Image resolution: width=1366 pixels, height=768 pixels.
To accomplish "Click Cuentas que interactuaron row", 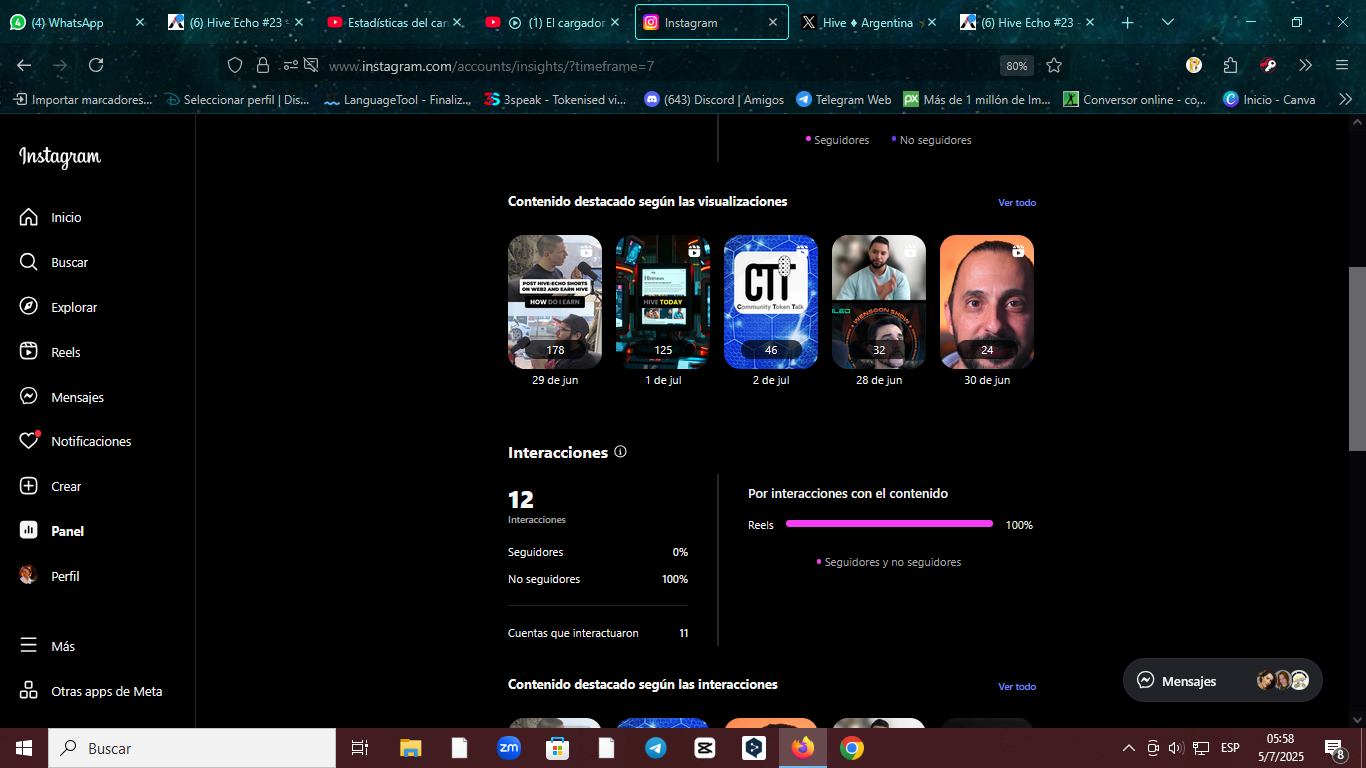I will 598,633.
